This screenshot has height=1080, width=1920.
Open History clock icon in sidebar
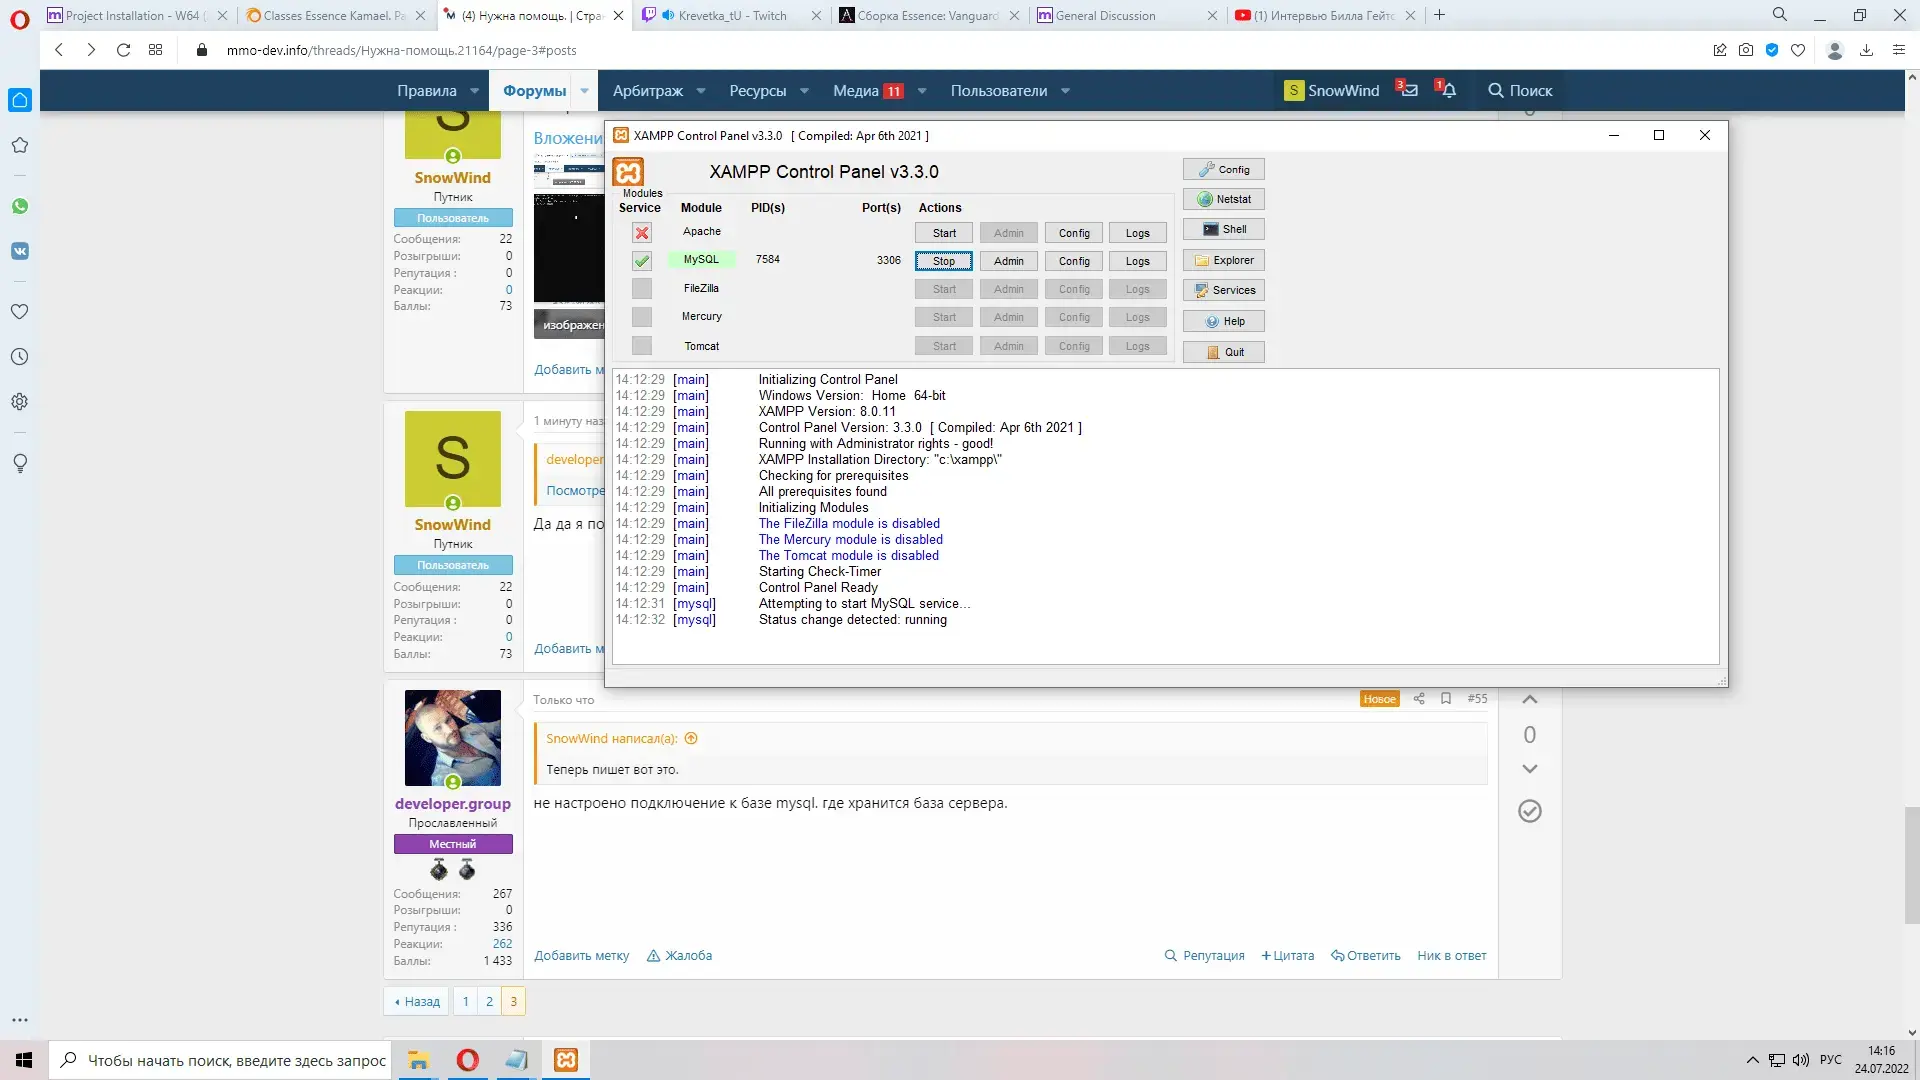(20, 357)
